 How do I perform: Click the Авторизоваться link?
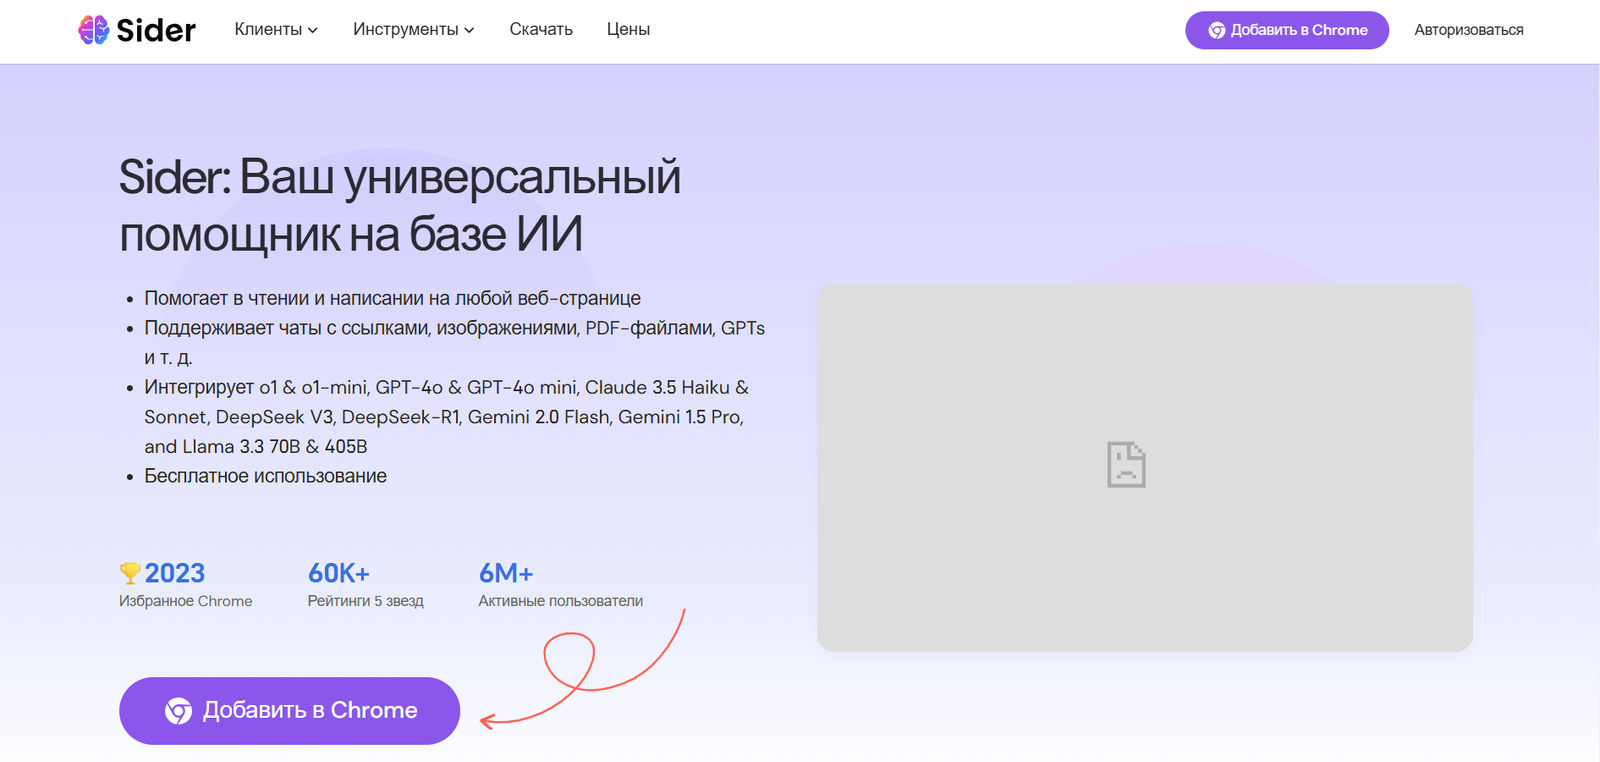click(1468, 30)
